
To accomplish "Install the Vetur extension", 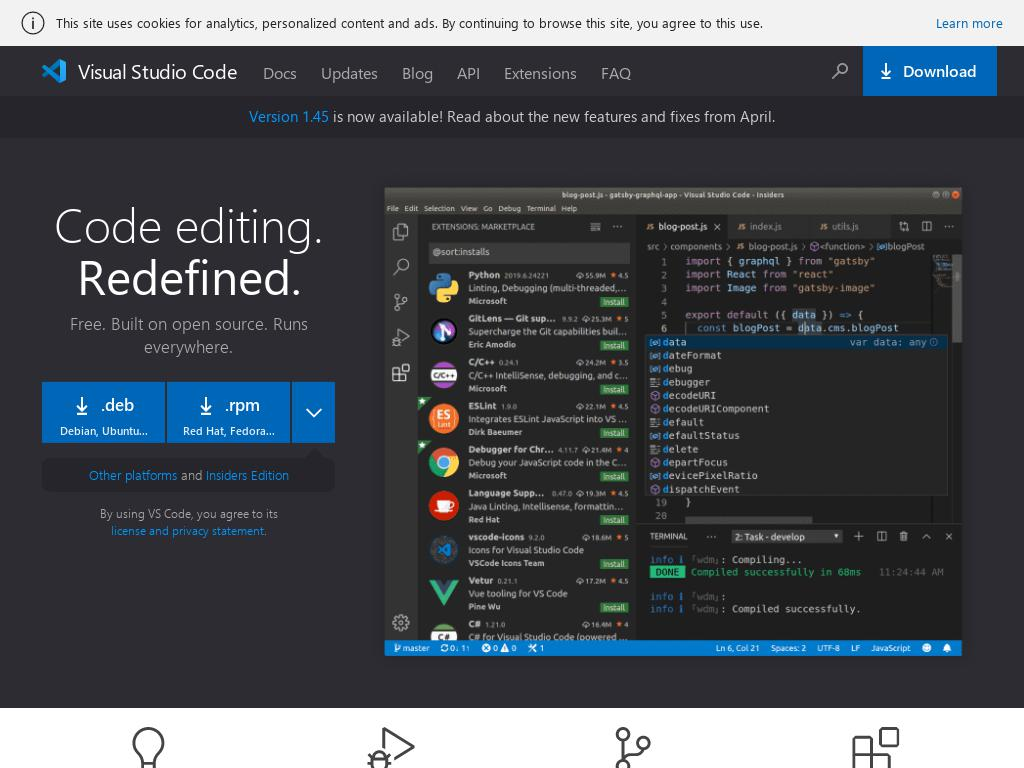I will (x=614, y=607).
